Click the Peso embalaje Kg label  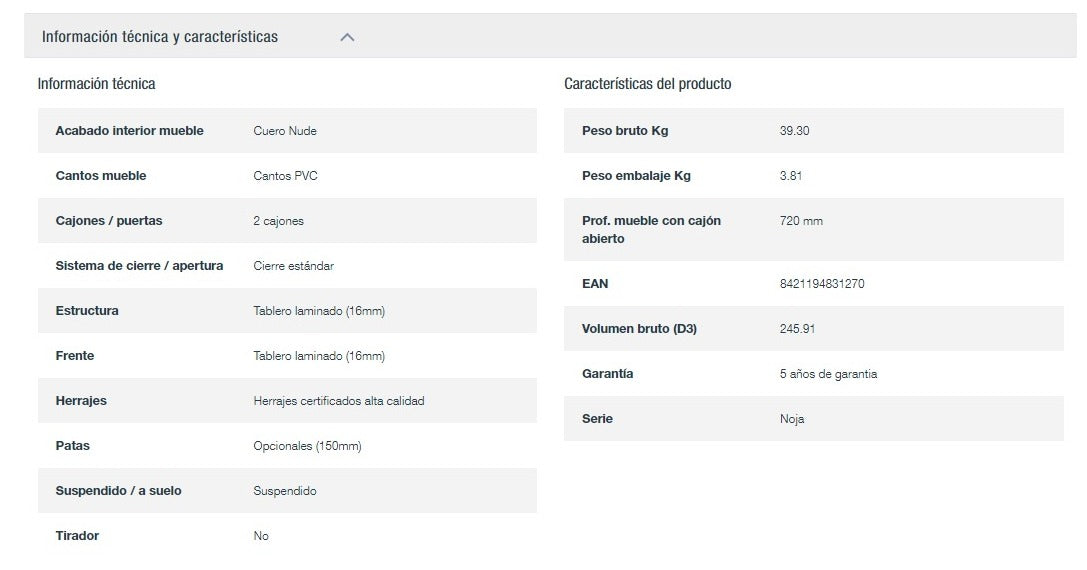coord(636,176)
